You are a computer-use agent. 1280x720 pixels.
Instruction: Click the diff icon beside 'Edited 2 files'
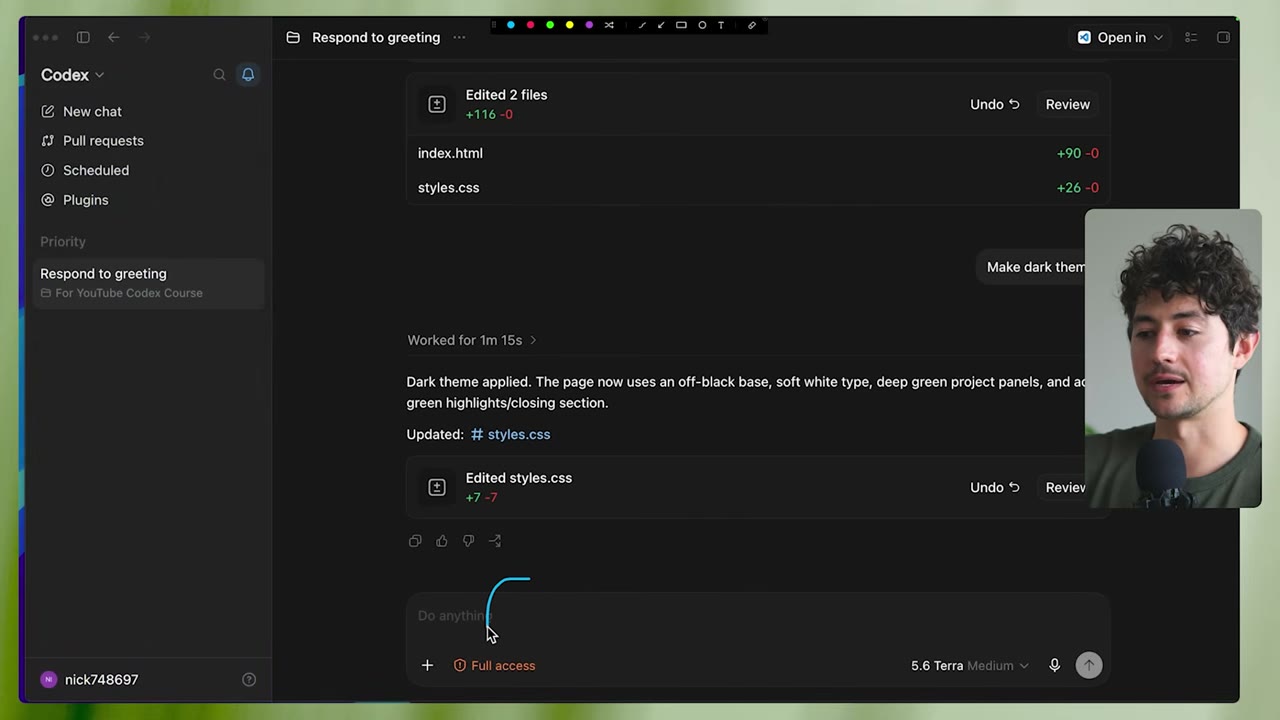tap(437, 104)
